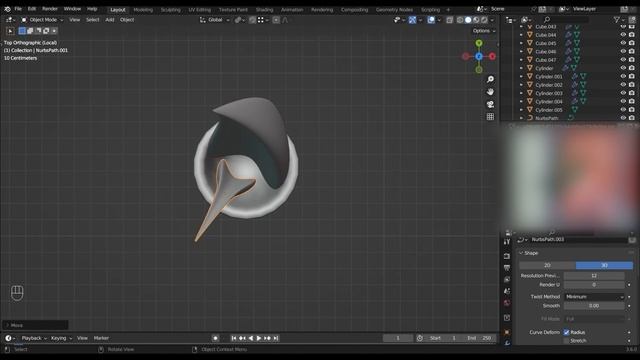Disable the Radius checkbox under Curve Deform
The image size is (640, 360).
[567, 332]
